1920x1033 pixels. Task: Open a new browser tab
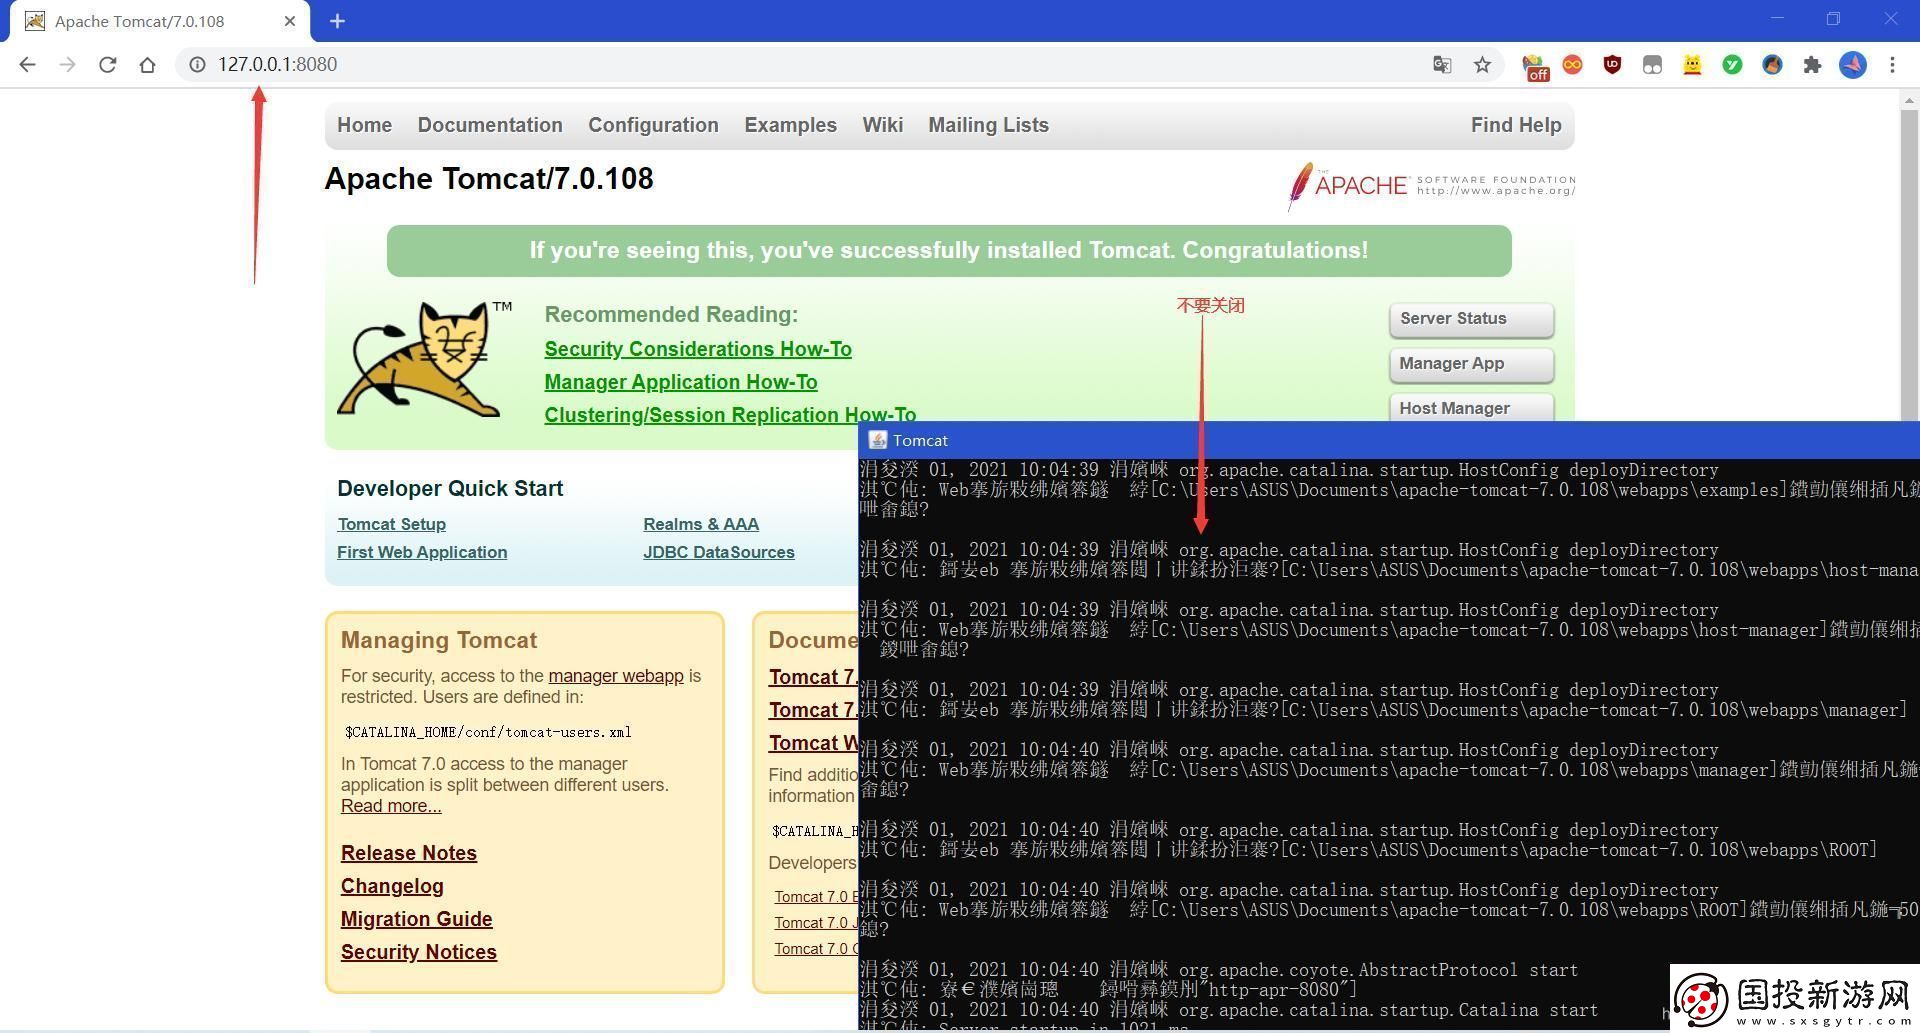[x=337, y=21]
